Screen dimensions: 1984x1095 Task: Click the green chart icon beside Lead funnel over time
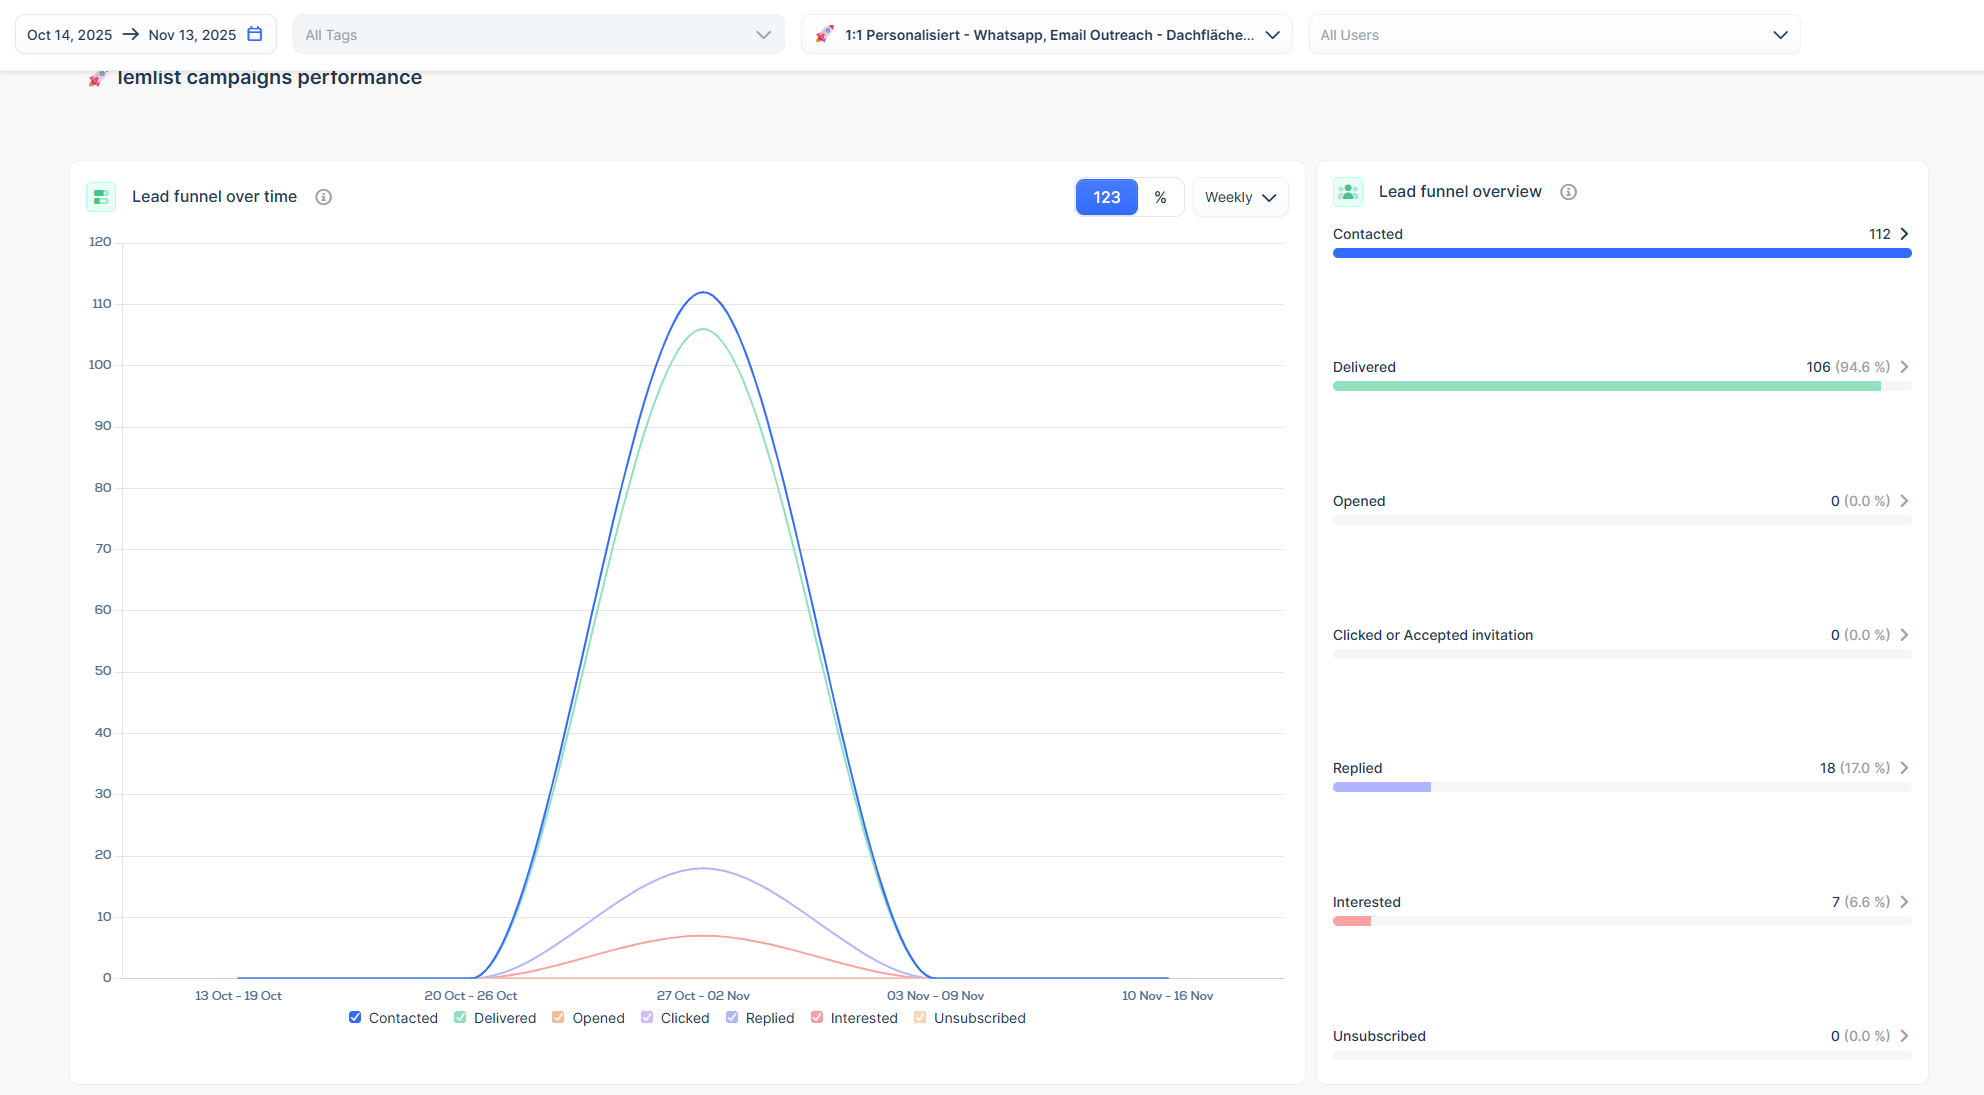[x=100, y=196]
